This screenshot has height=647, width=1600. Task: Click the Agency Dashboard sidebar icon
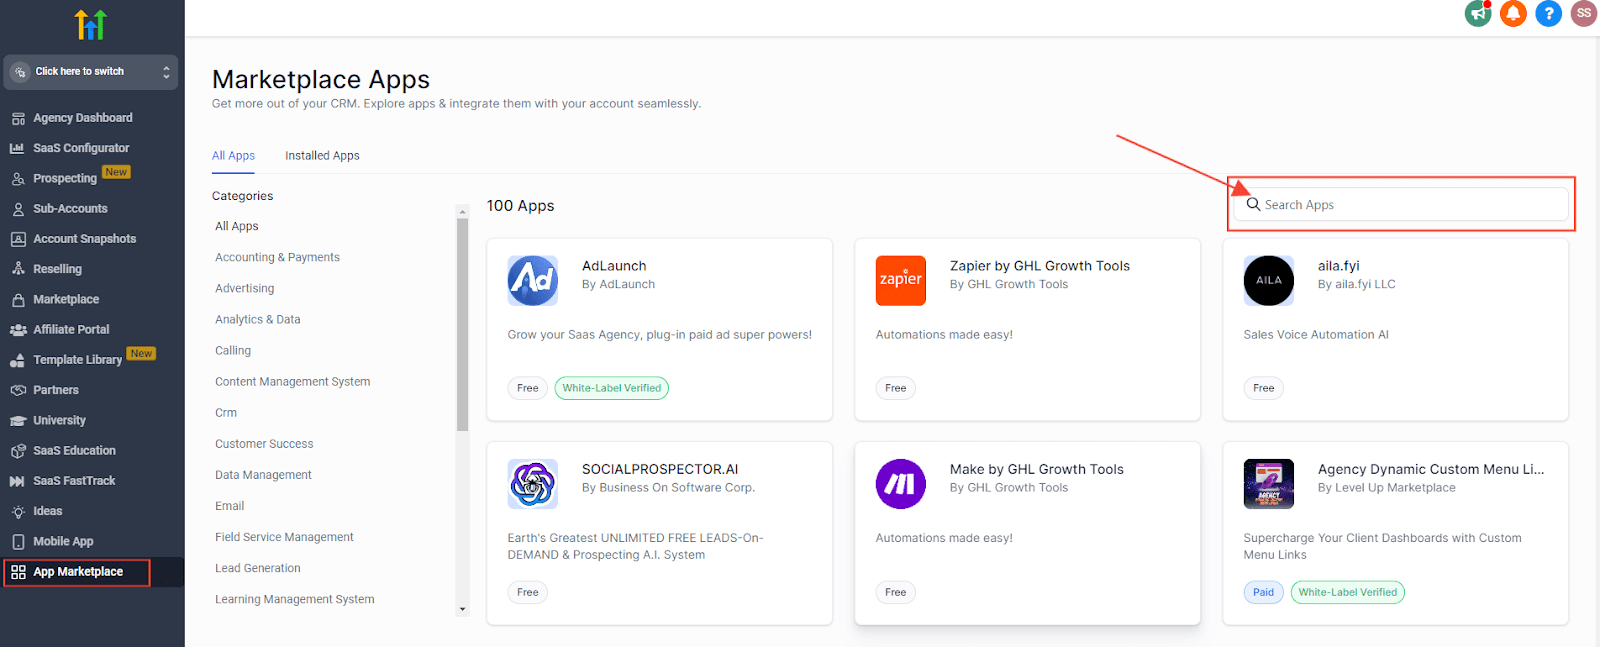tap(18, 118)
